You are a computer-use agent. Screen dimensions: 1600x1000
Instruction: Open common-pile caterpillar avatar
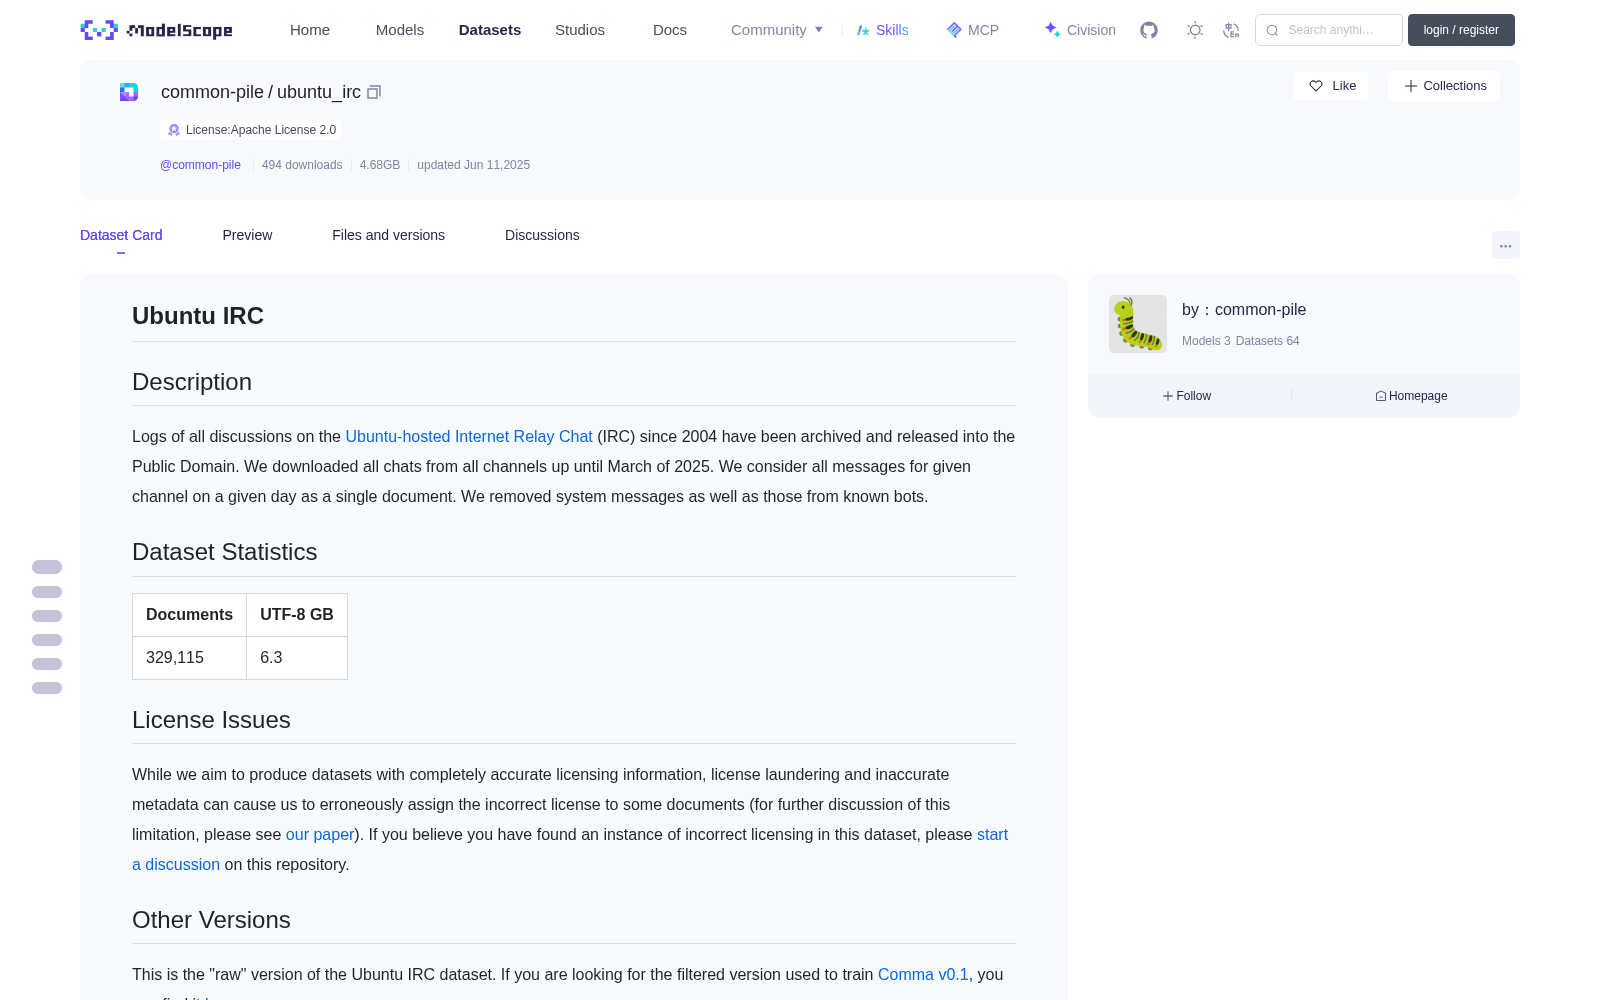[x=1138, y=324]
